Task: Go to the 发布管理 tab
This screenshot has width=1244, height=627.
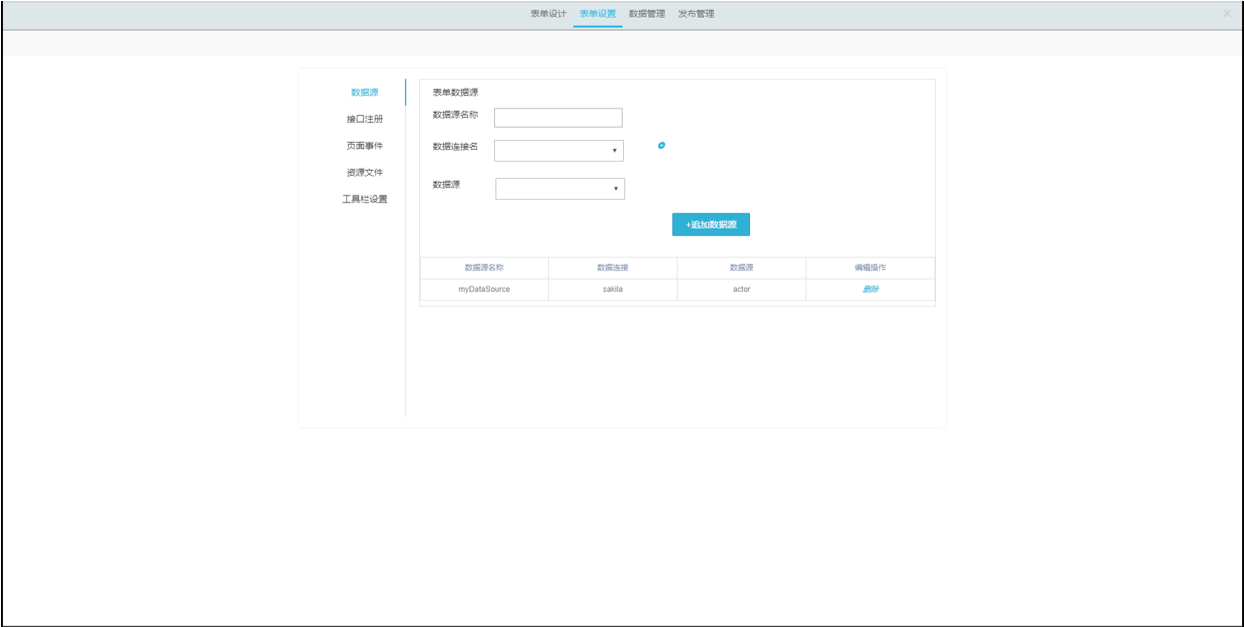Action: pyautogui.click(x=696, y=14)
